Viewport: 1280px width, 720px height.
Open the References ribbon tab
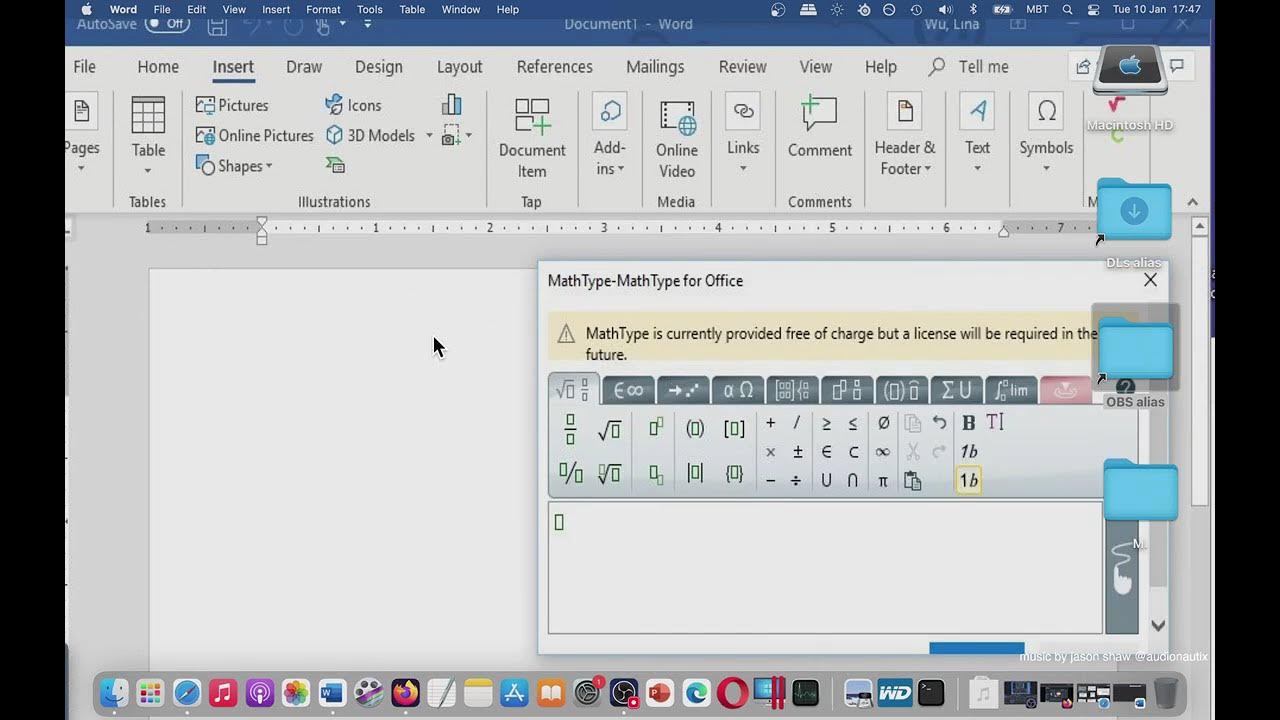coord(555,67)
